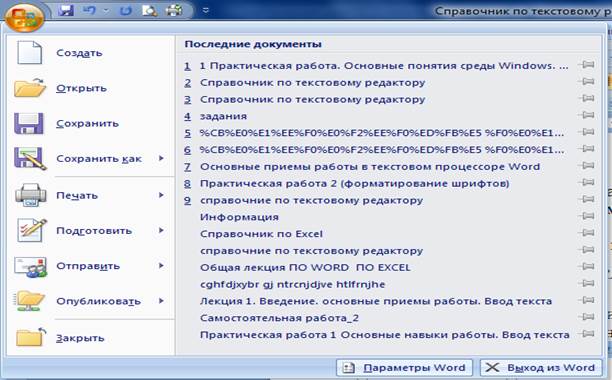612x380 pixels.
Task: Pin Основные приемы работы document
Action: pos(587,165)
